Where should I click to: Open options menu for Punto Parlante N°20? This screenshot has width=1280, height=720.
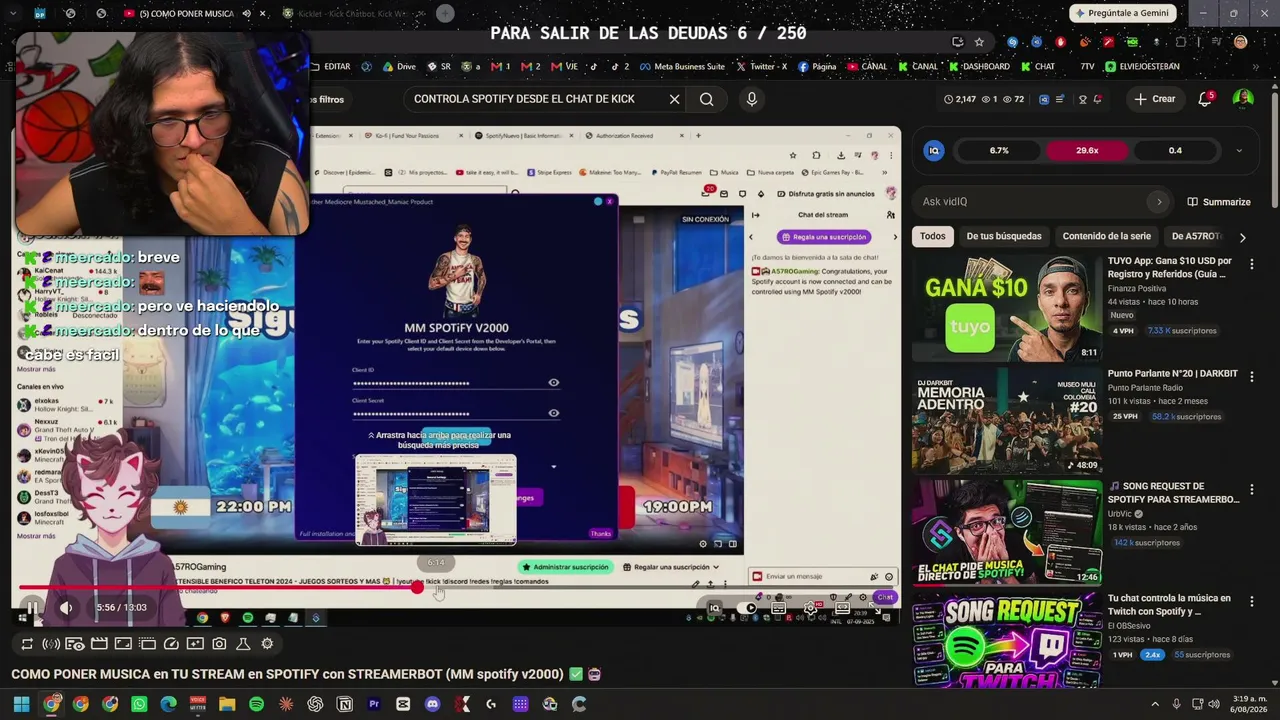tap(1251, 377)
